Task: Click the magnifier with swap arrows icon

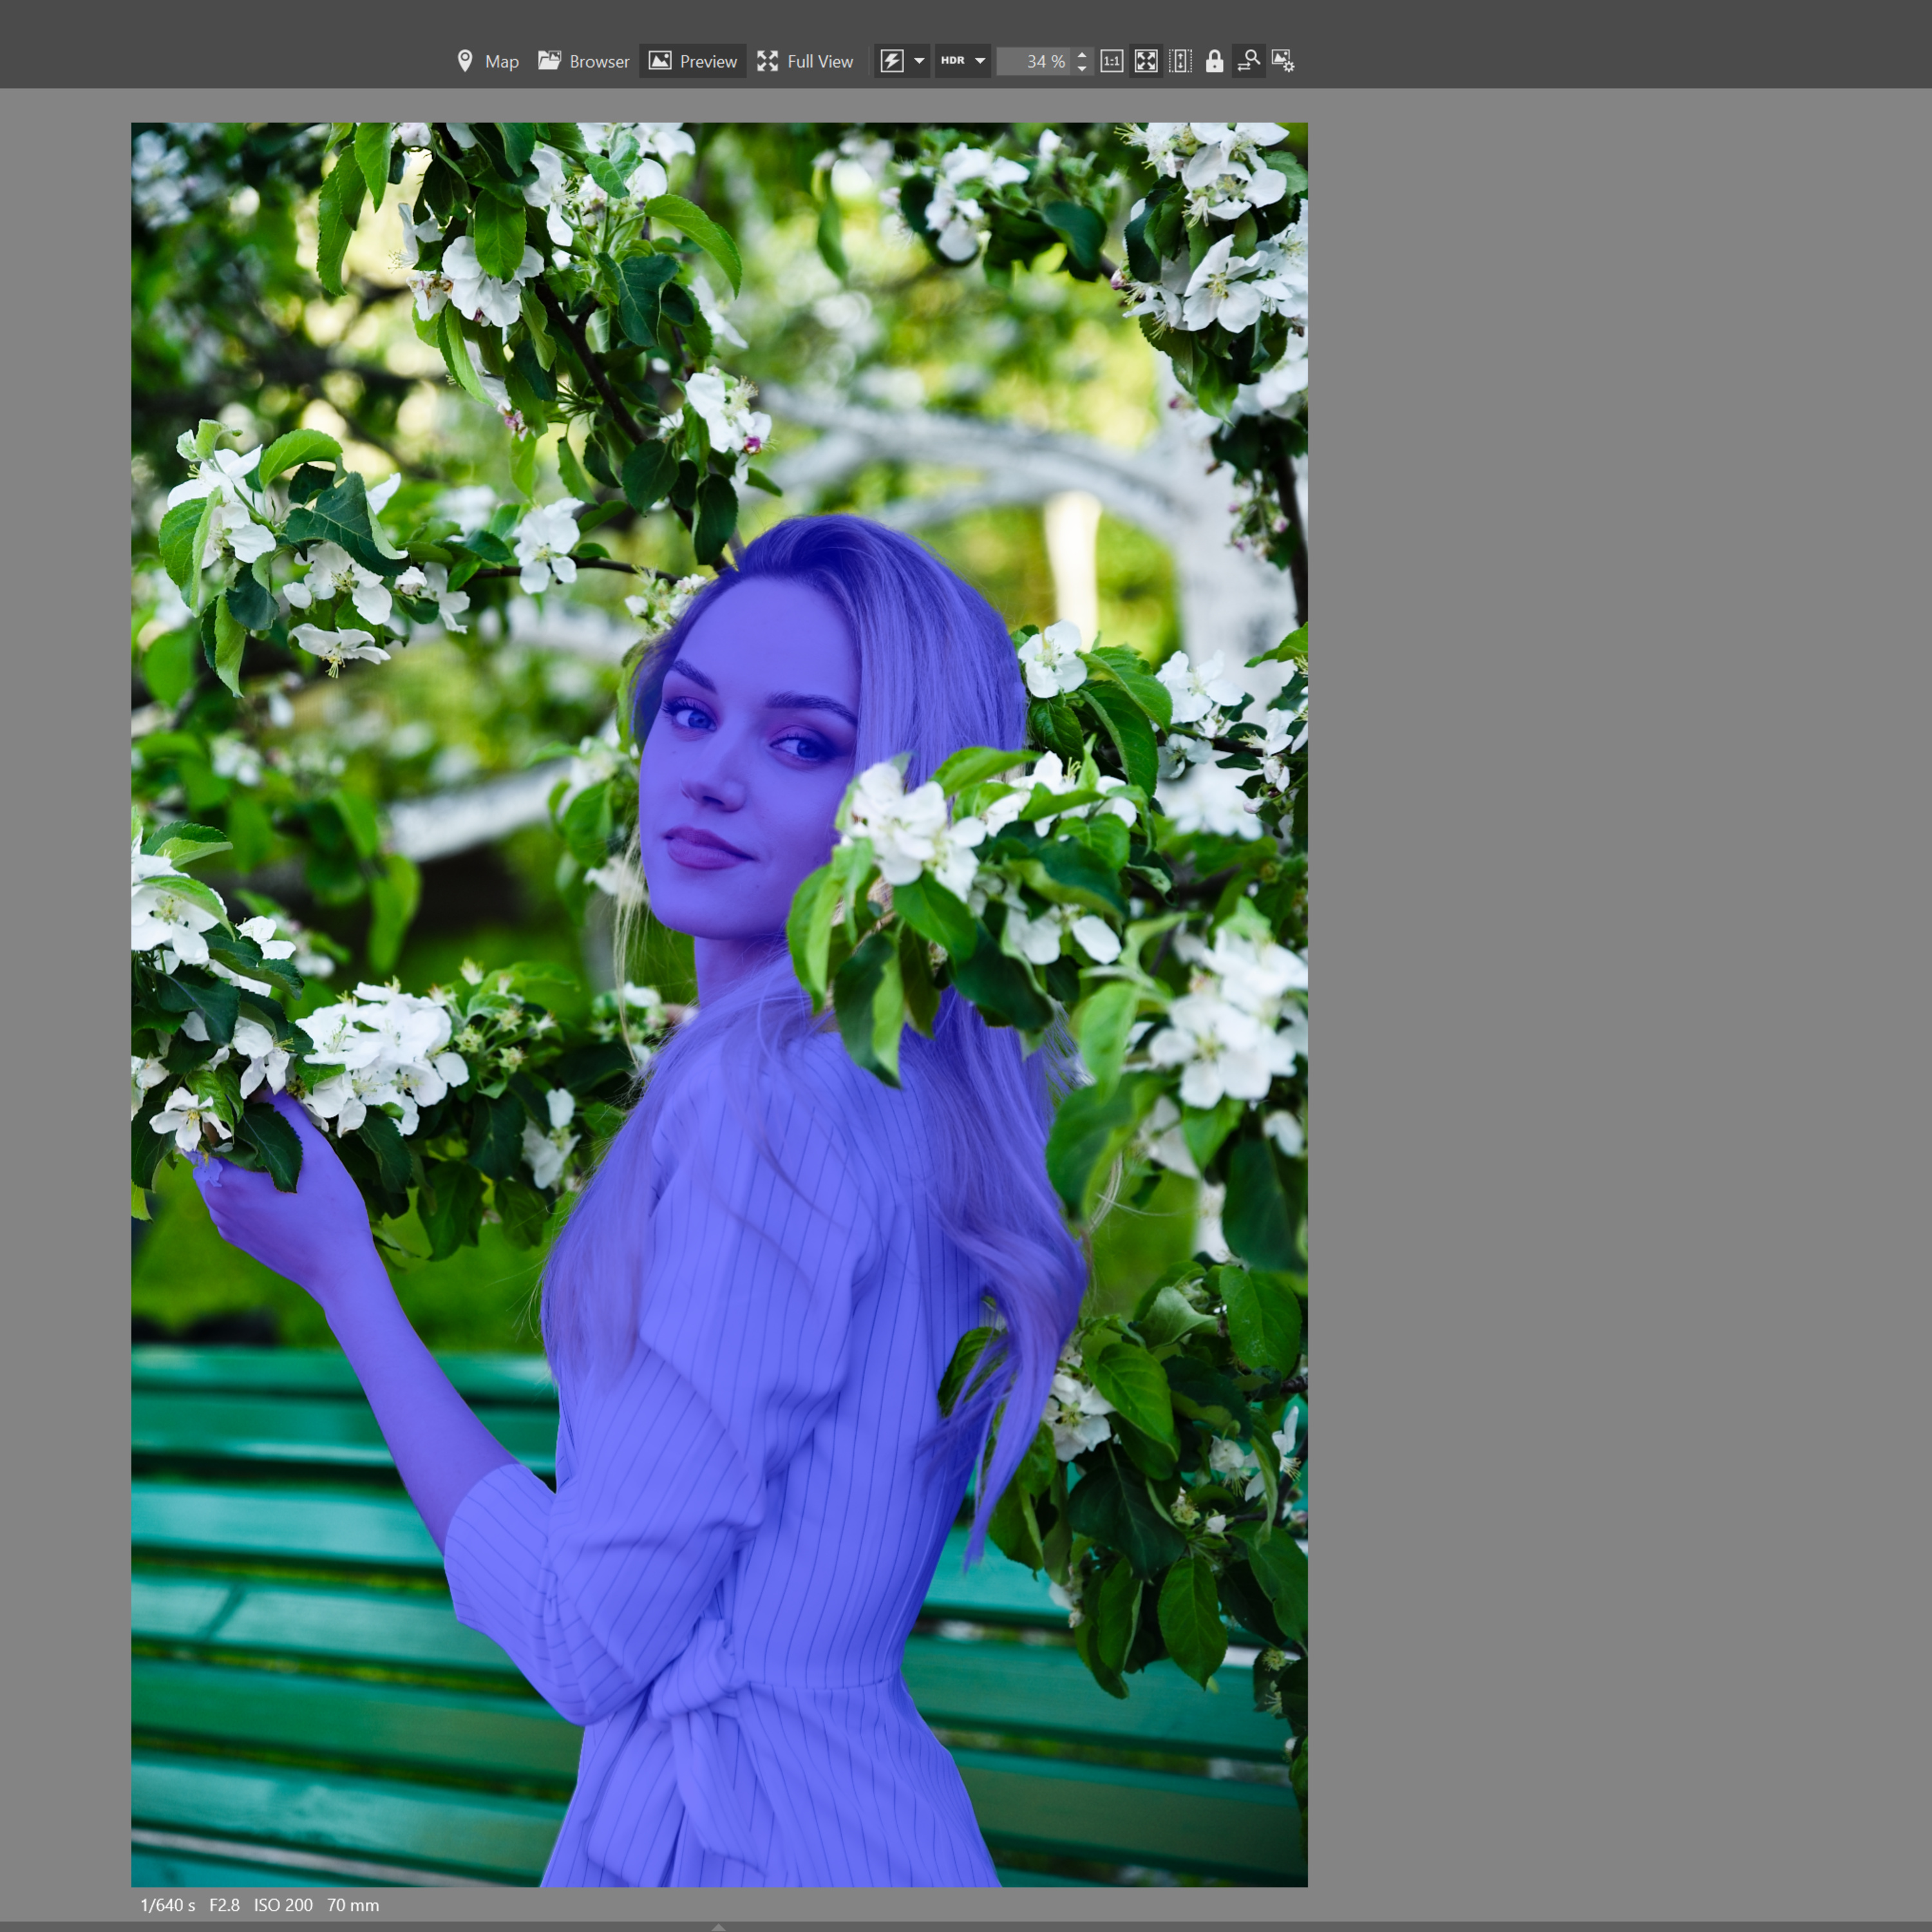Action: click(x=1248, y=61)
